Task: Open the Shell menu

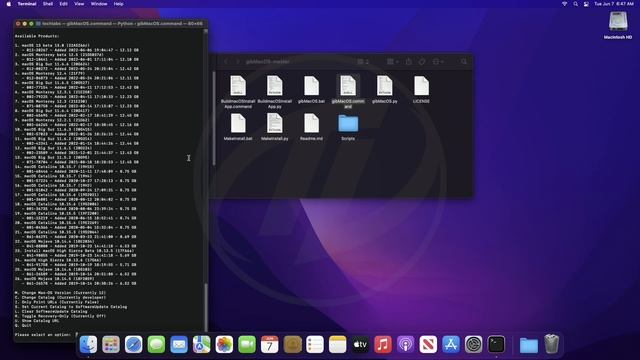Action: coord(48,4)
